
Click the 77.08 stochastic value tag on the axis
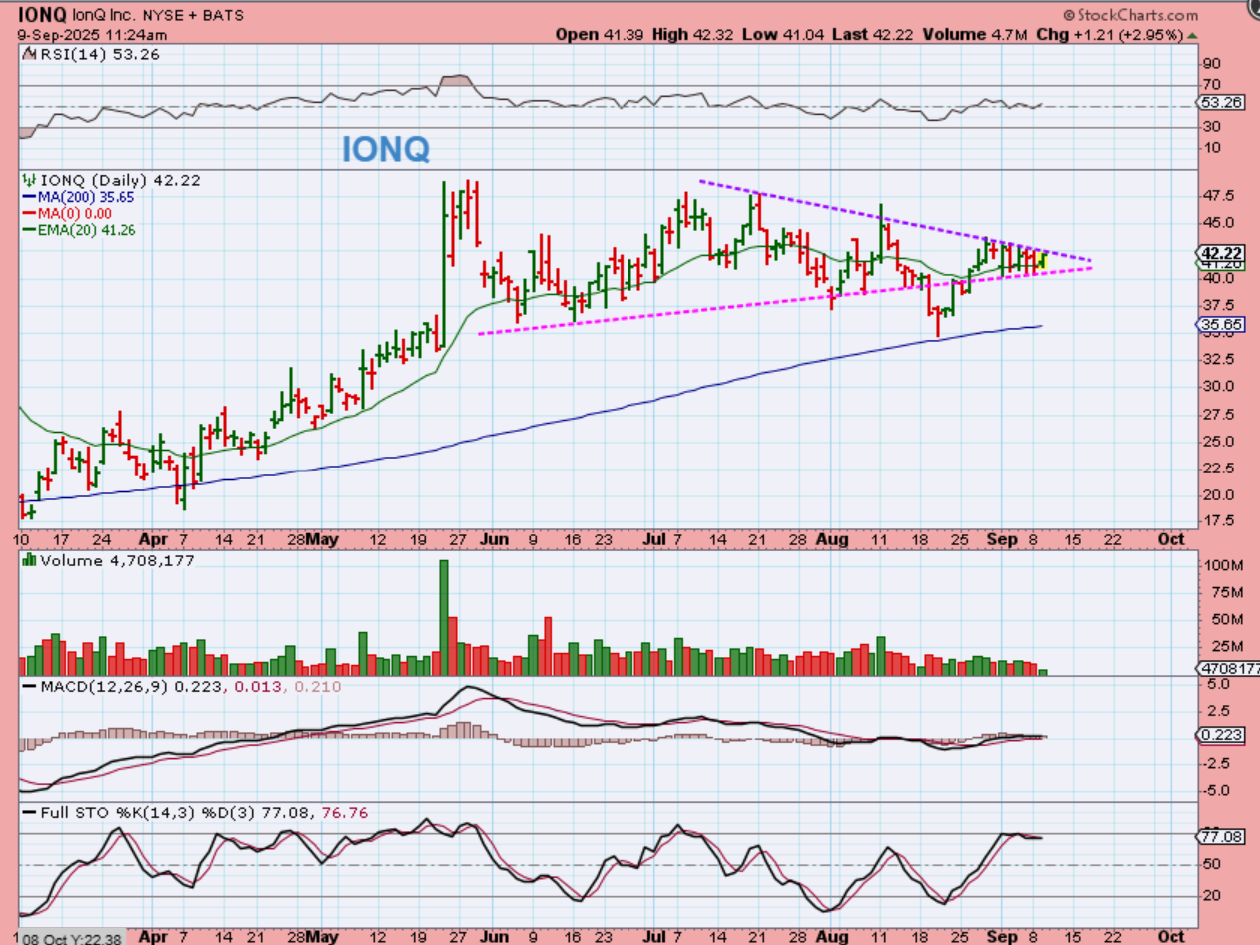coord(1221,835)
